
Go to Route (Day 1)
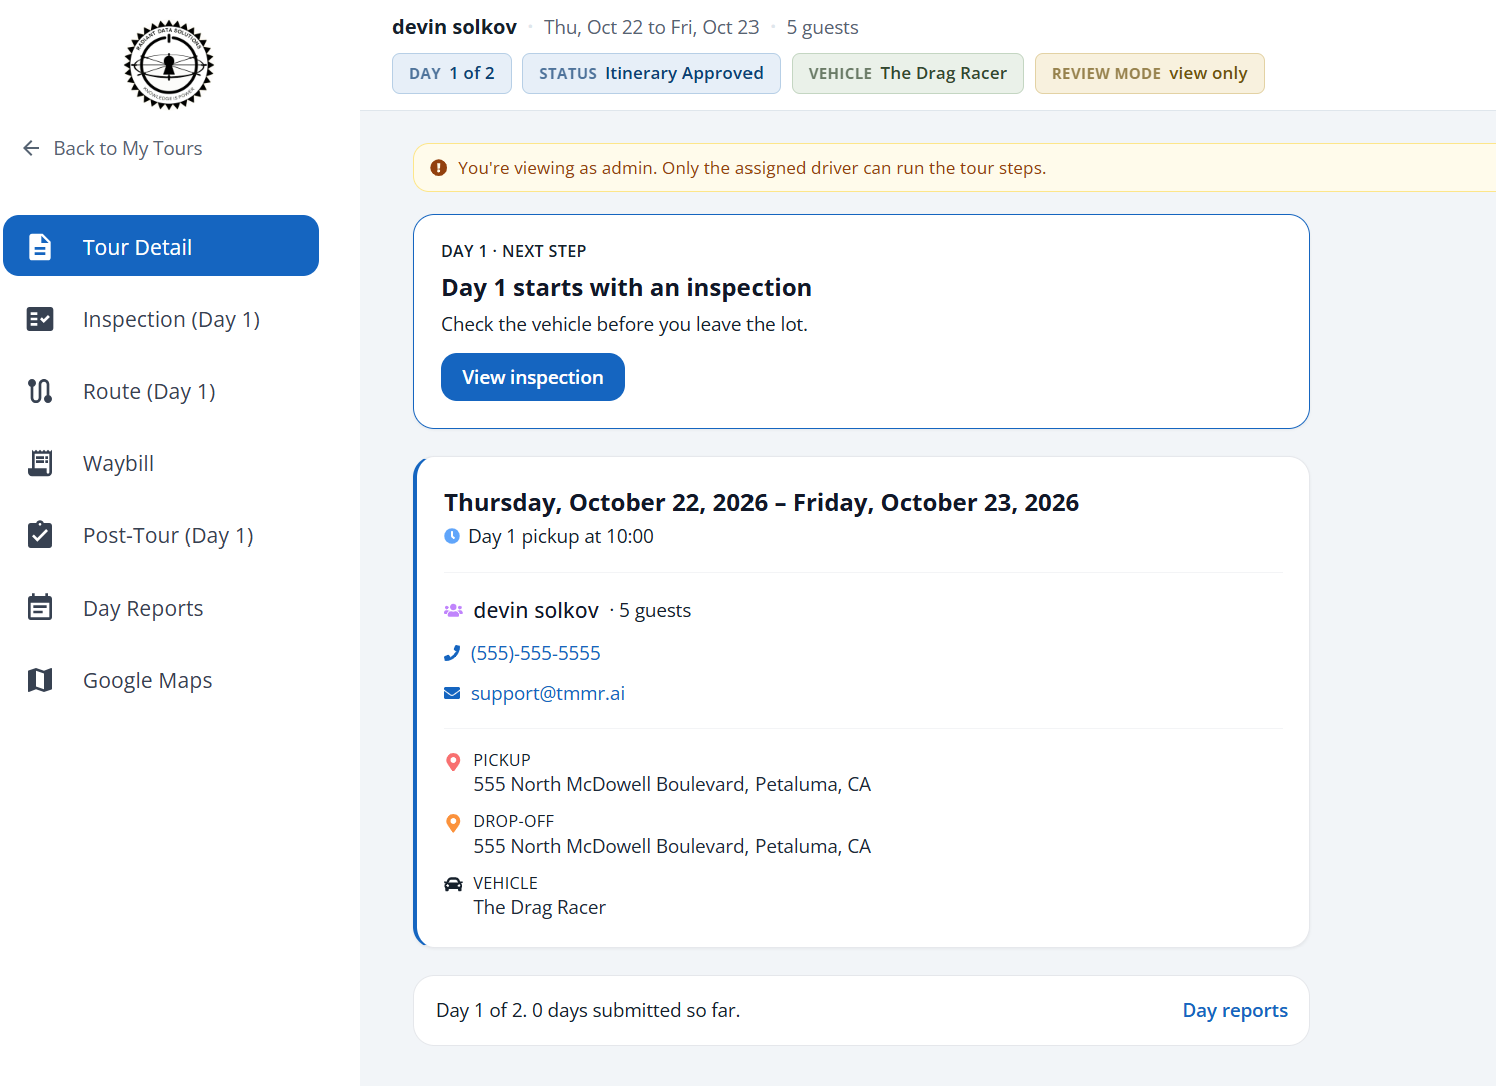point(161,391)
